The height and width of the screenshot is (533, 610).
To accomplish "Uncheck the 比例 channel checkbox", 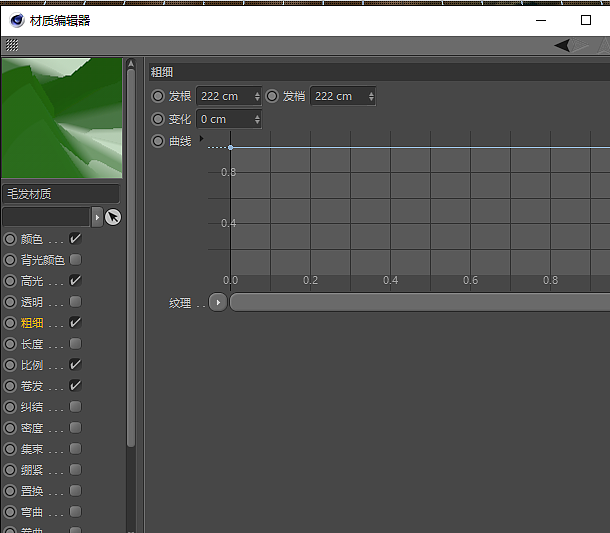I will click(x=75, y=365).
